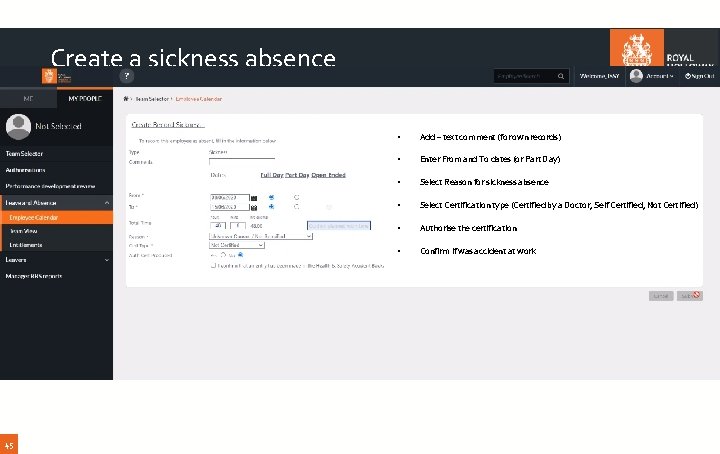Open Entitlements in sidebar
720x454 pixels.
click(56, 245)
